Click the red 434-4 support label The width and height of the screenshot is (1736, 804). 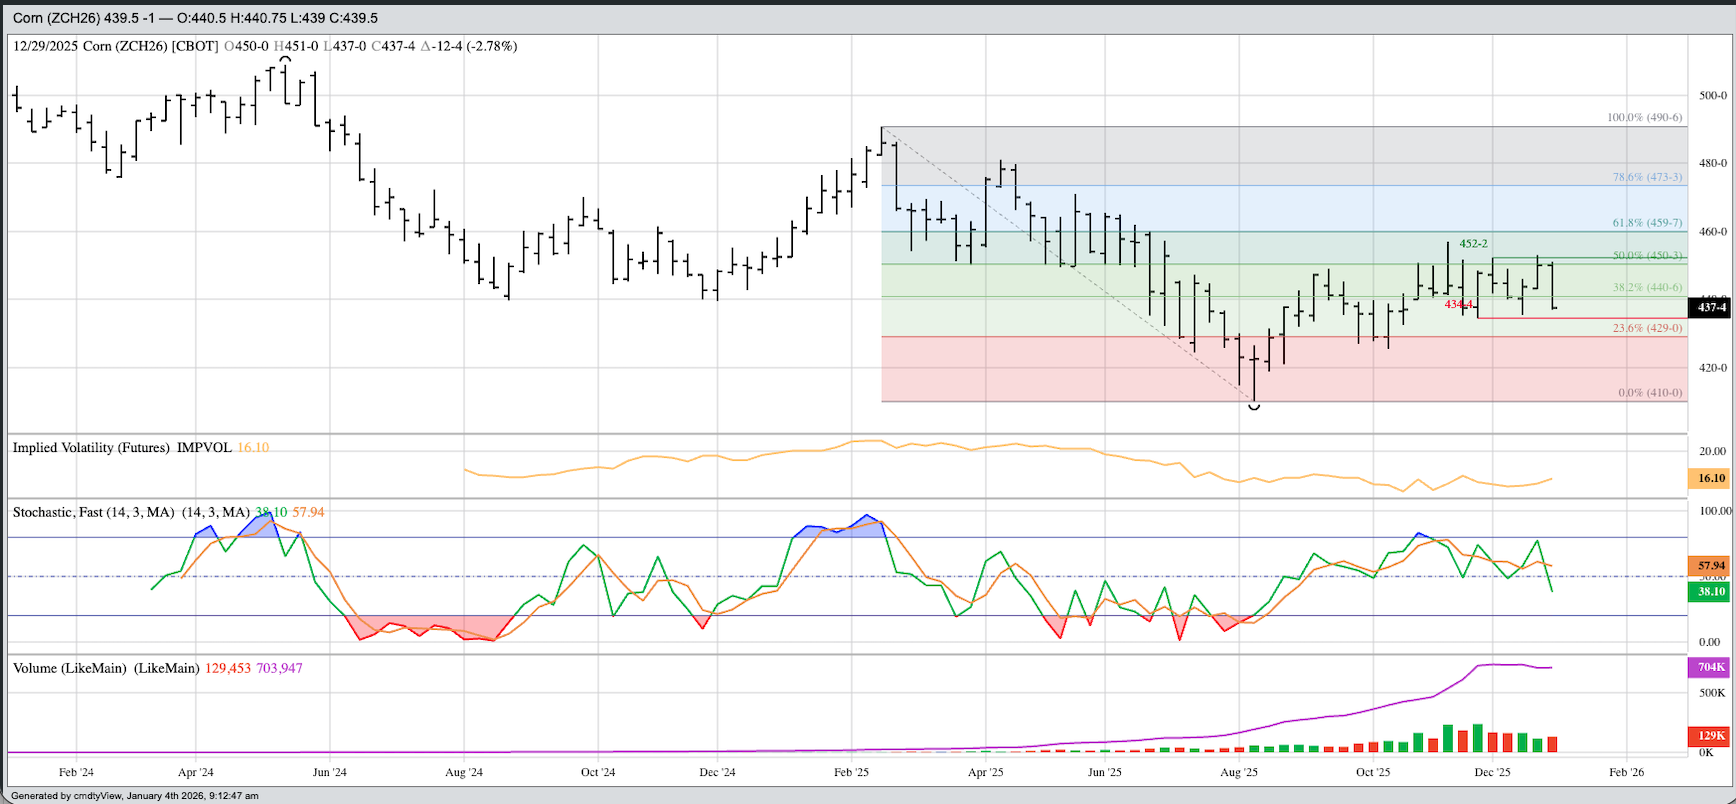click(x=1458, y=304)
